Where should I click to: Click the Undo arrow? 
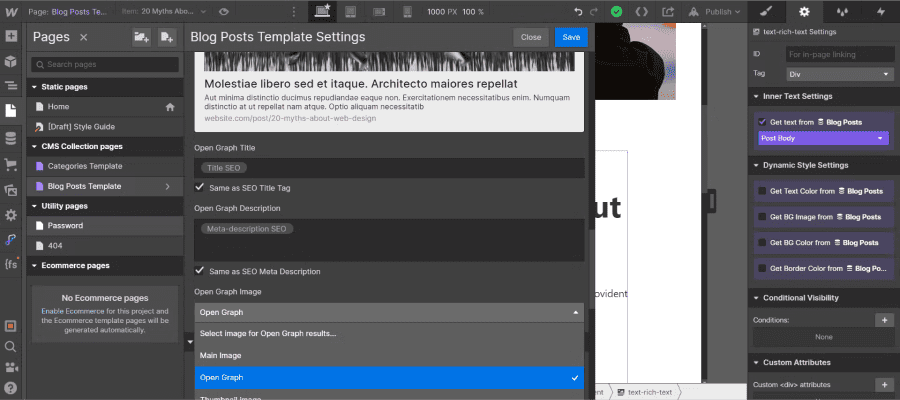coord(578,11)
